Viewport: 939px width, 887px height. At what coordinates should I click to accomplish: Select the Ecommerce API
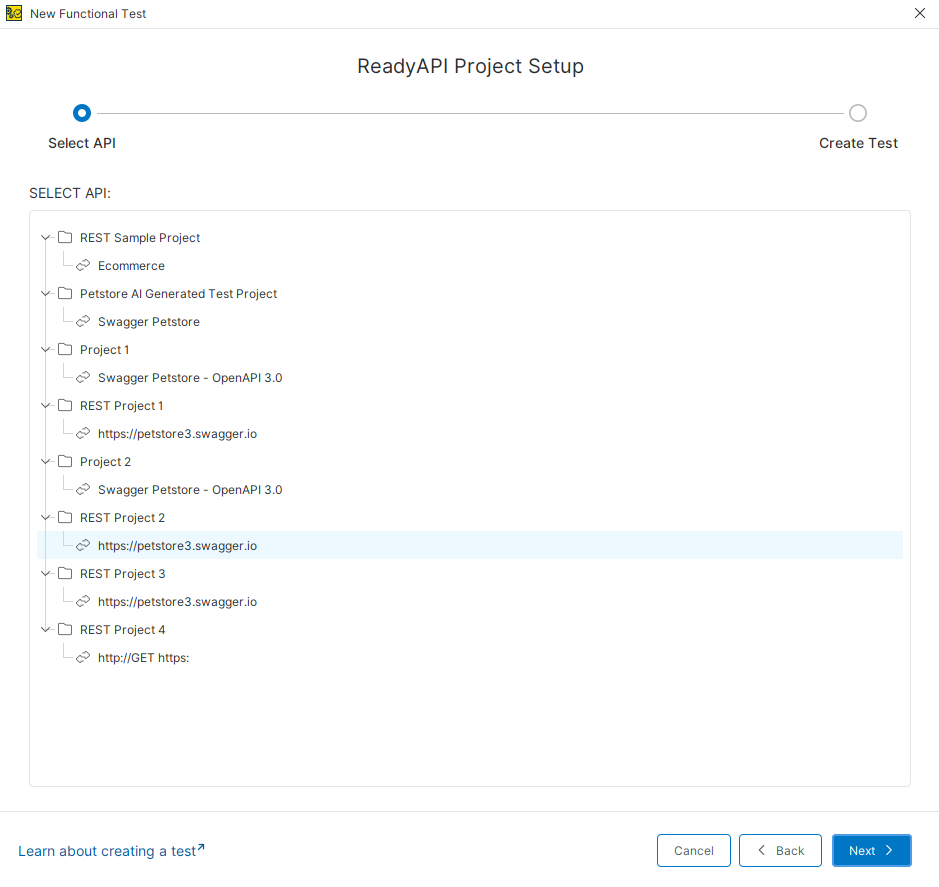coord(131,265)
